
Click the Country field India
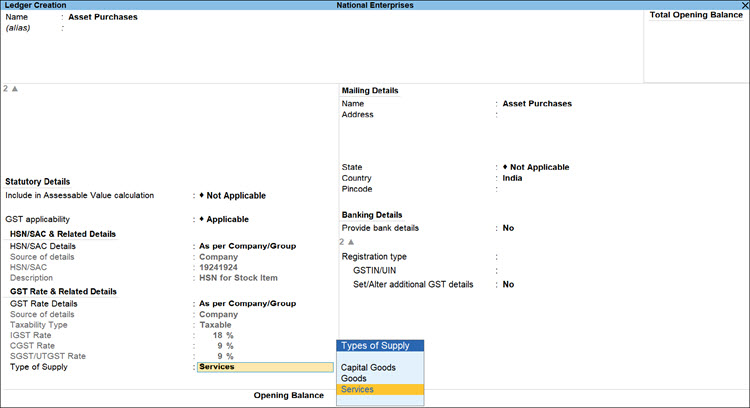point(514,178)
